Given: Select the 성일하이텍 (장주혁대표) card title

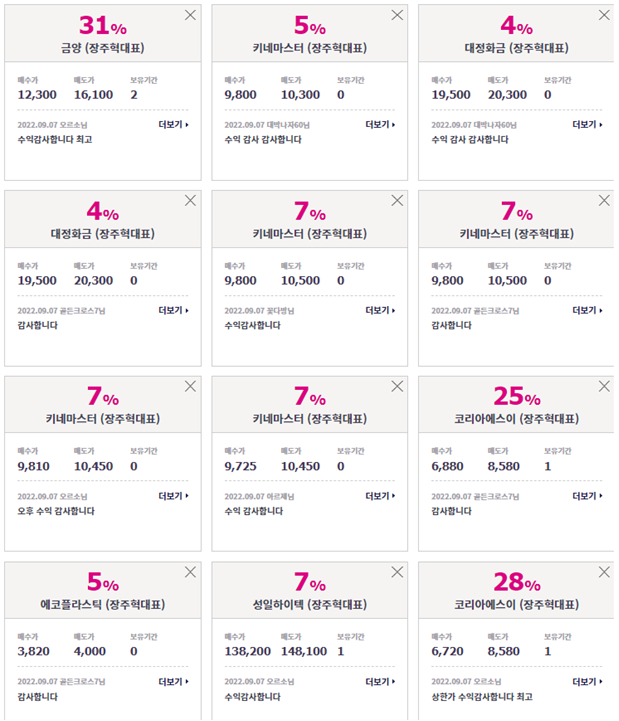Looking at the screenshot, I should coord(310,605).
